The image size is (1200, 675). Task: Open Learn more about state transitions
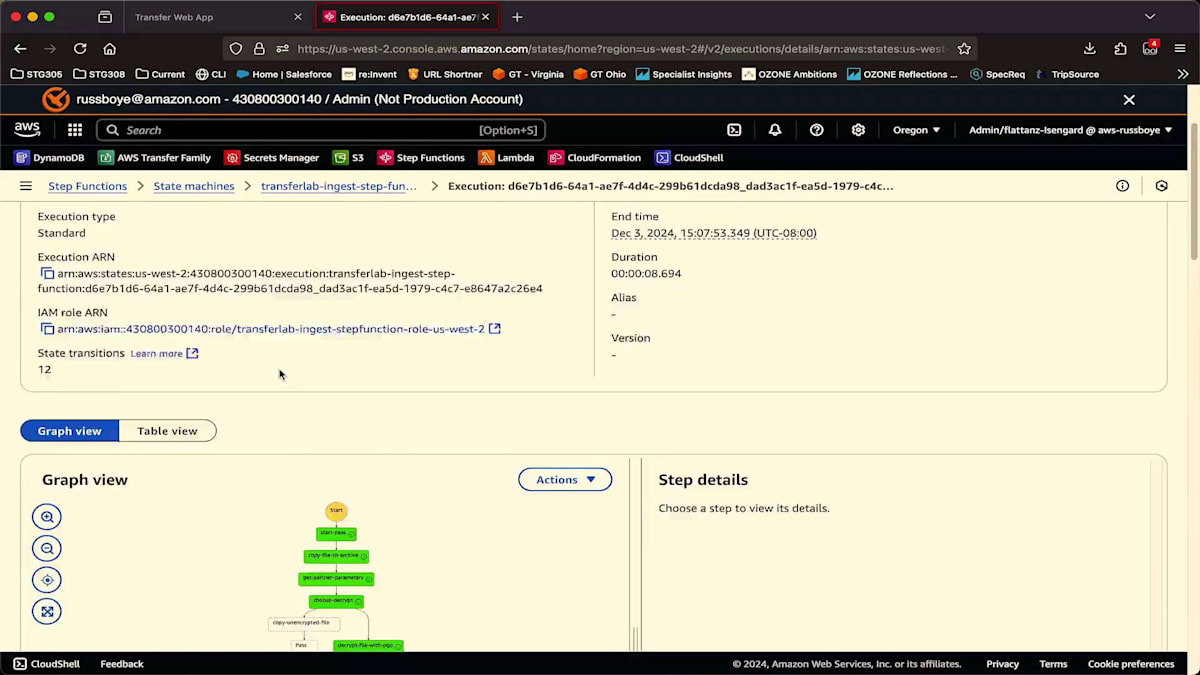coord(164,354)
